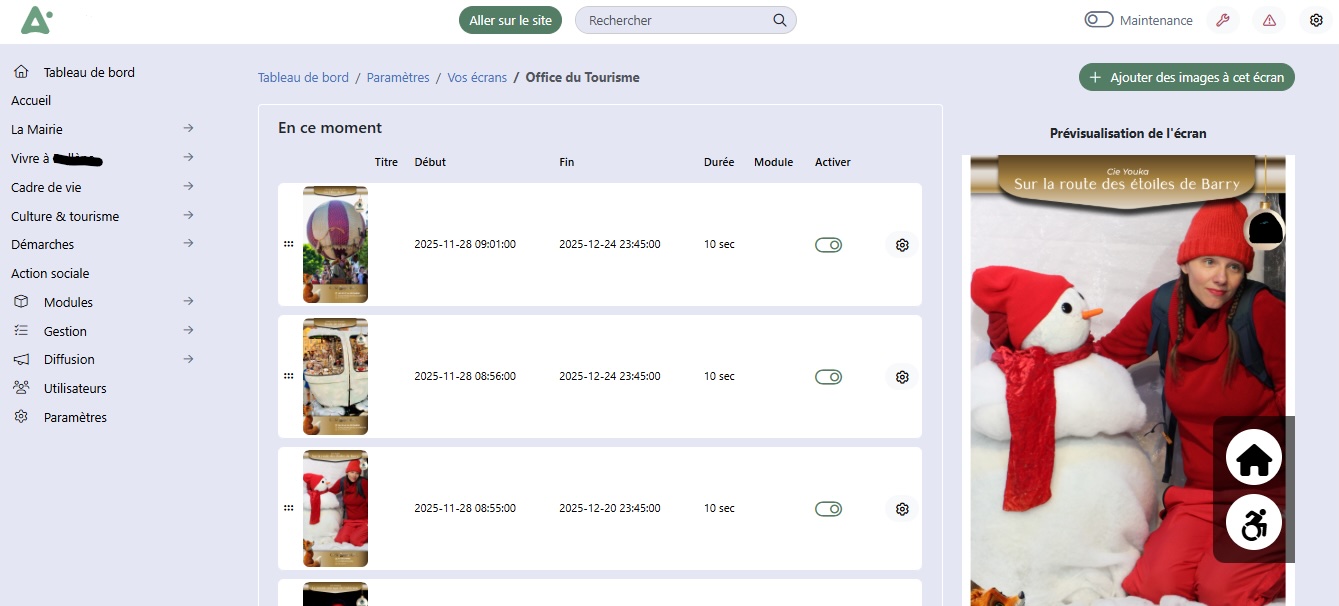Click the wheelchair accessibility icon
This screenshot has height=606, width=1339.
pos(1254,523)
